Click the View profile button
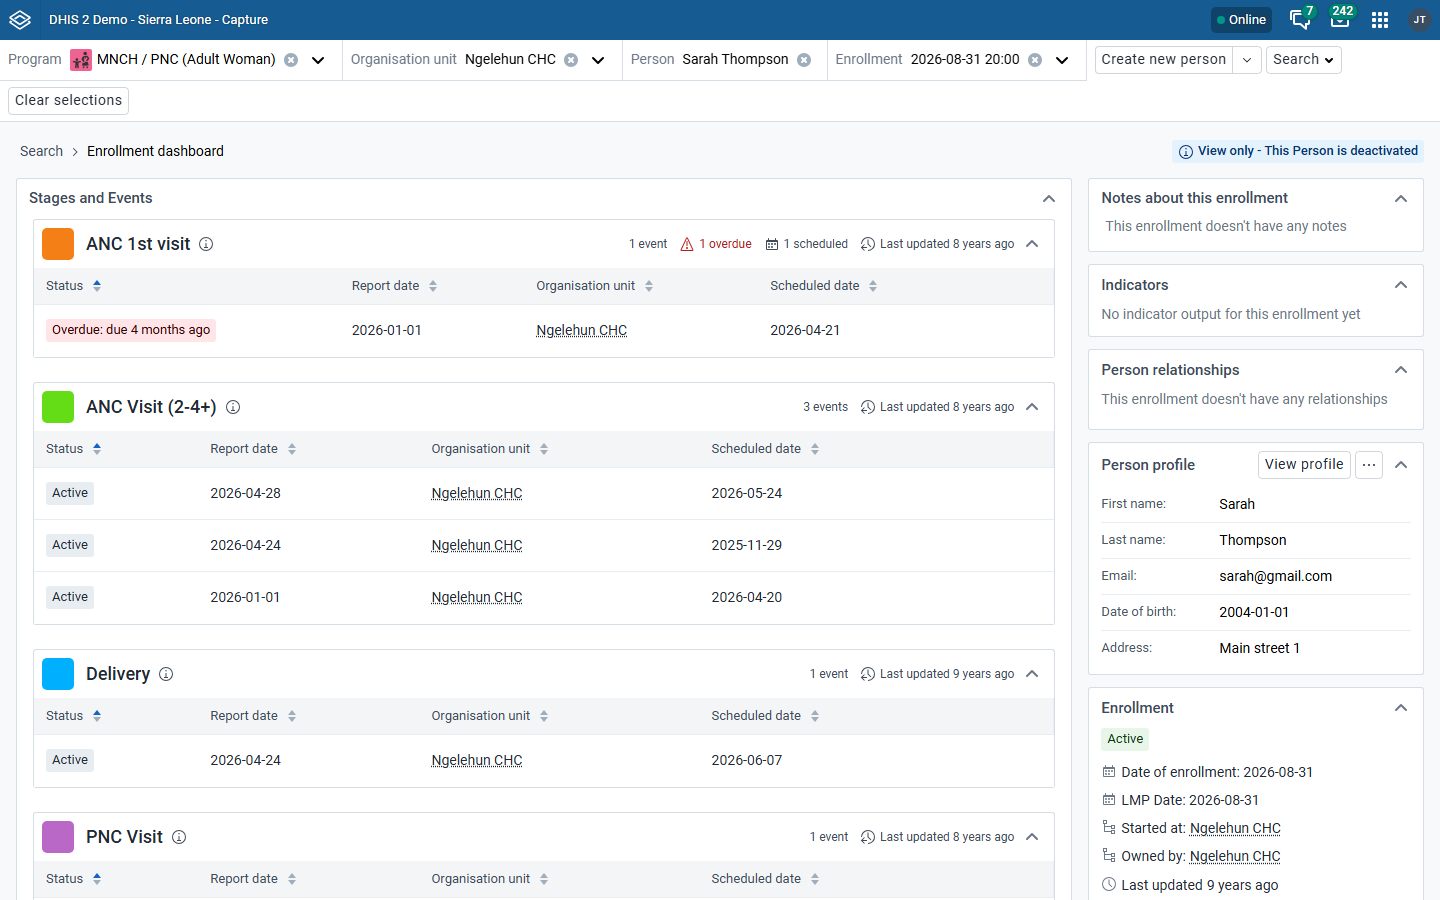This screenshot has width=1440, height=900. point(1304,465)
